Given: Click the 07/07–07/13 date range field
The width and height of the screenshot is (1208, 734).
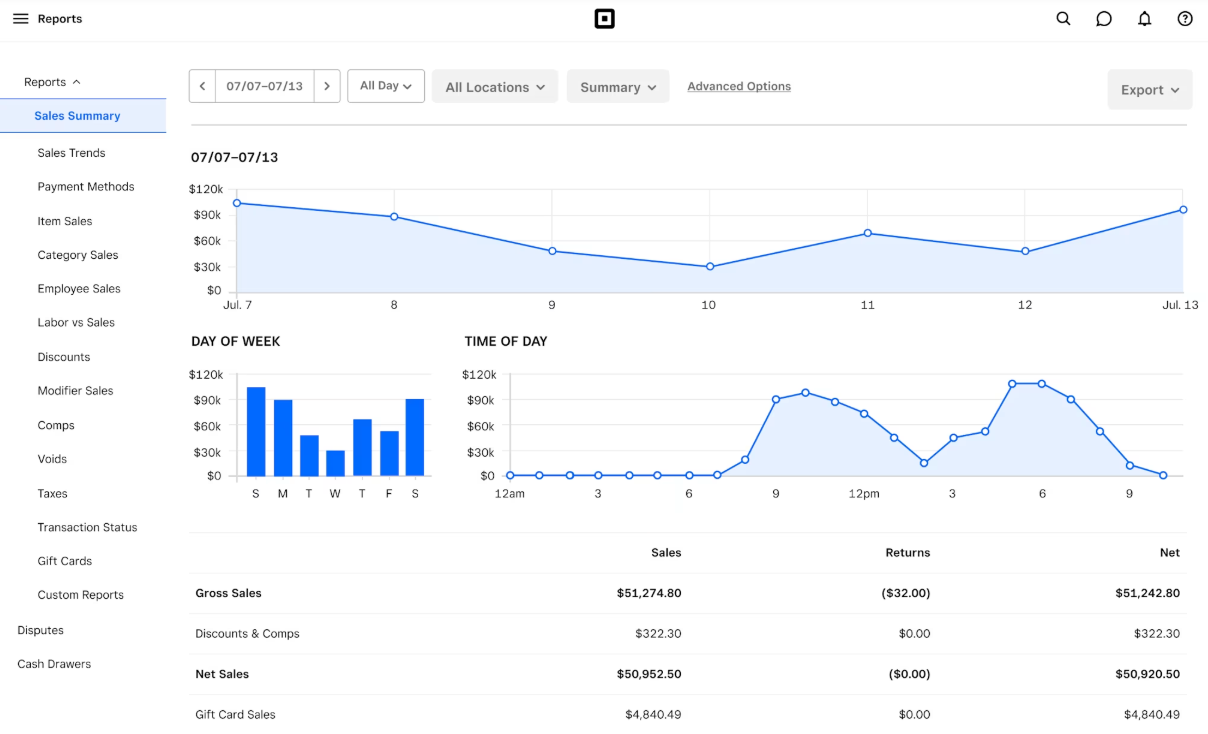Looking at the screenshot, I should 264,86.
